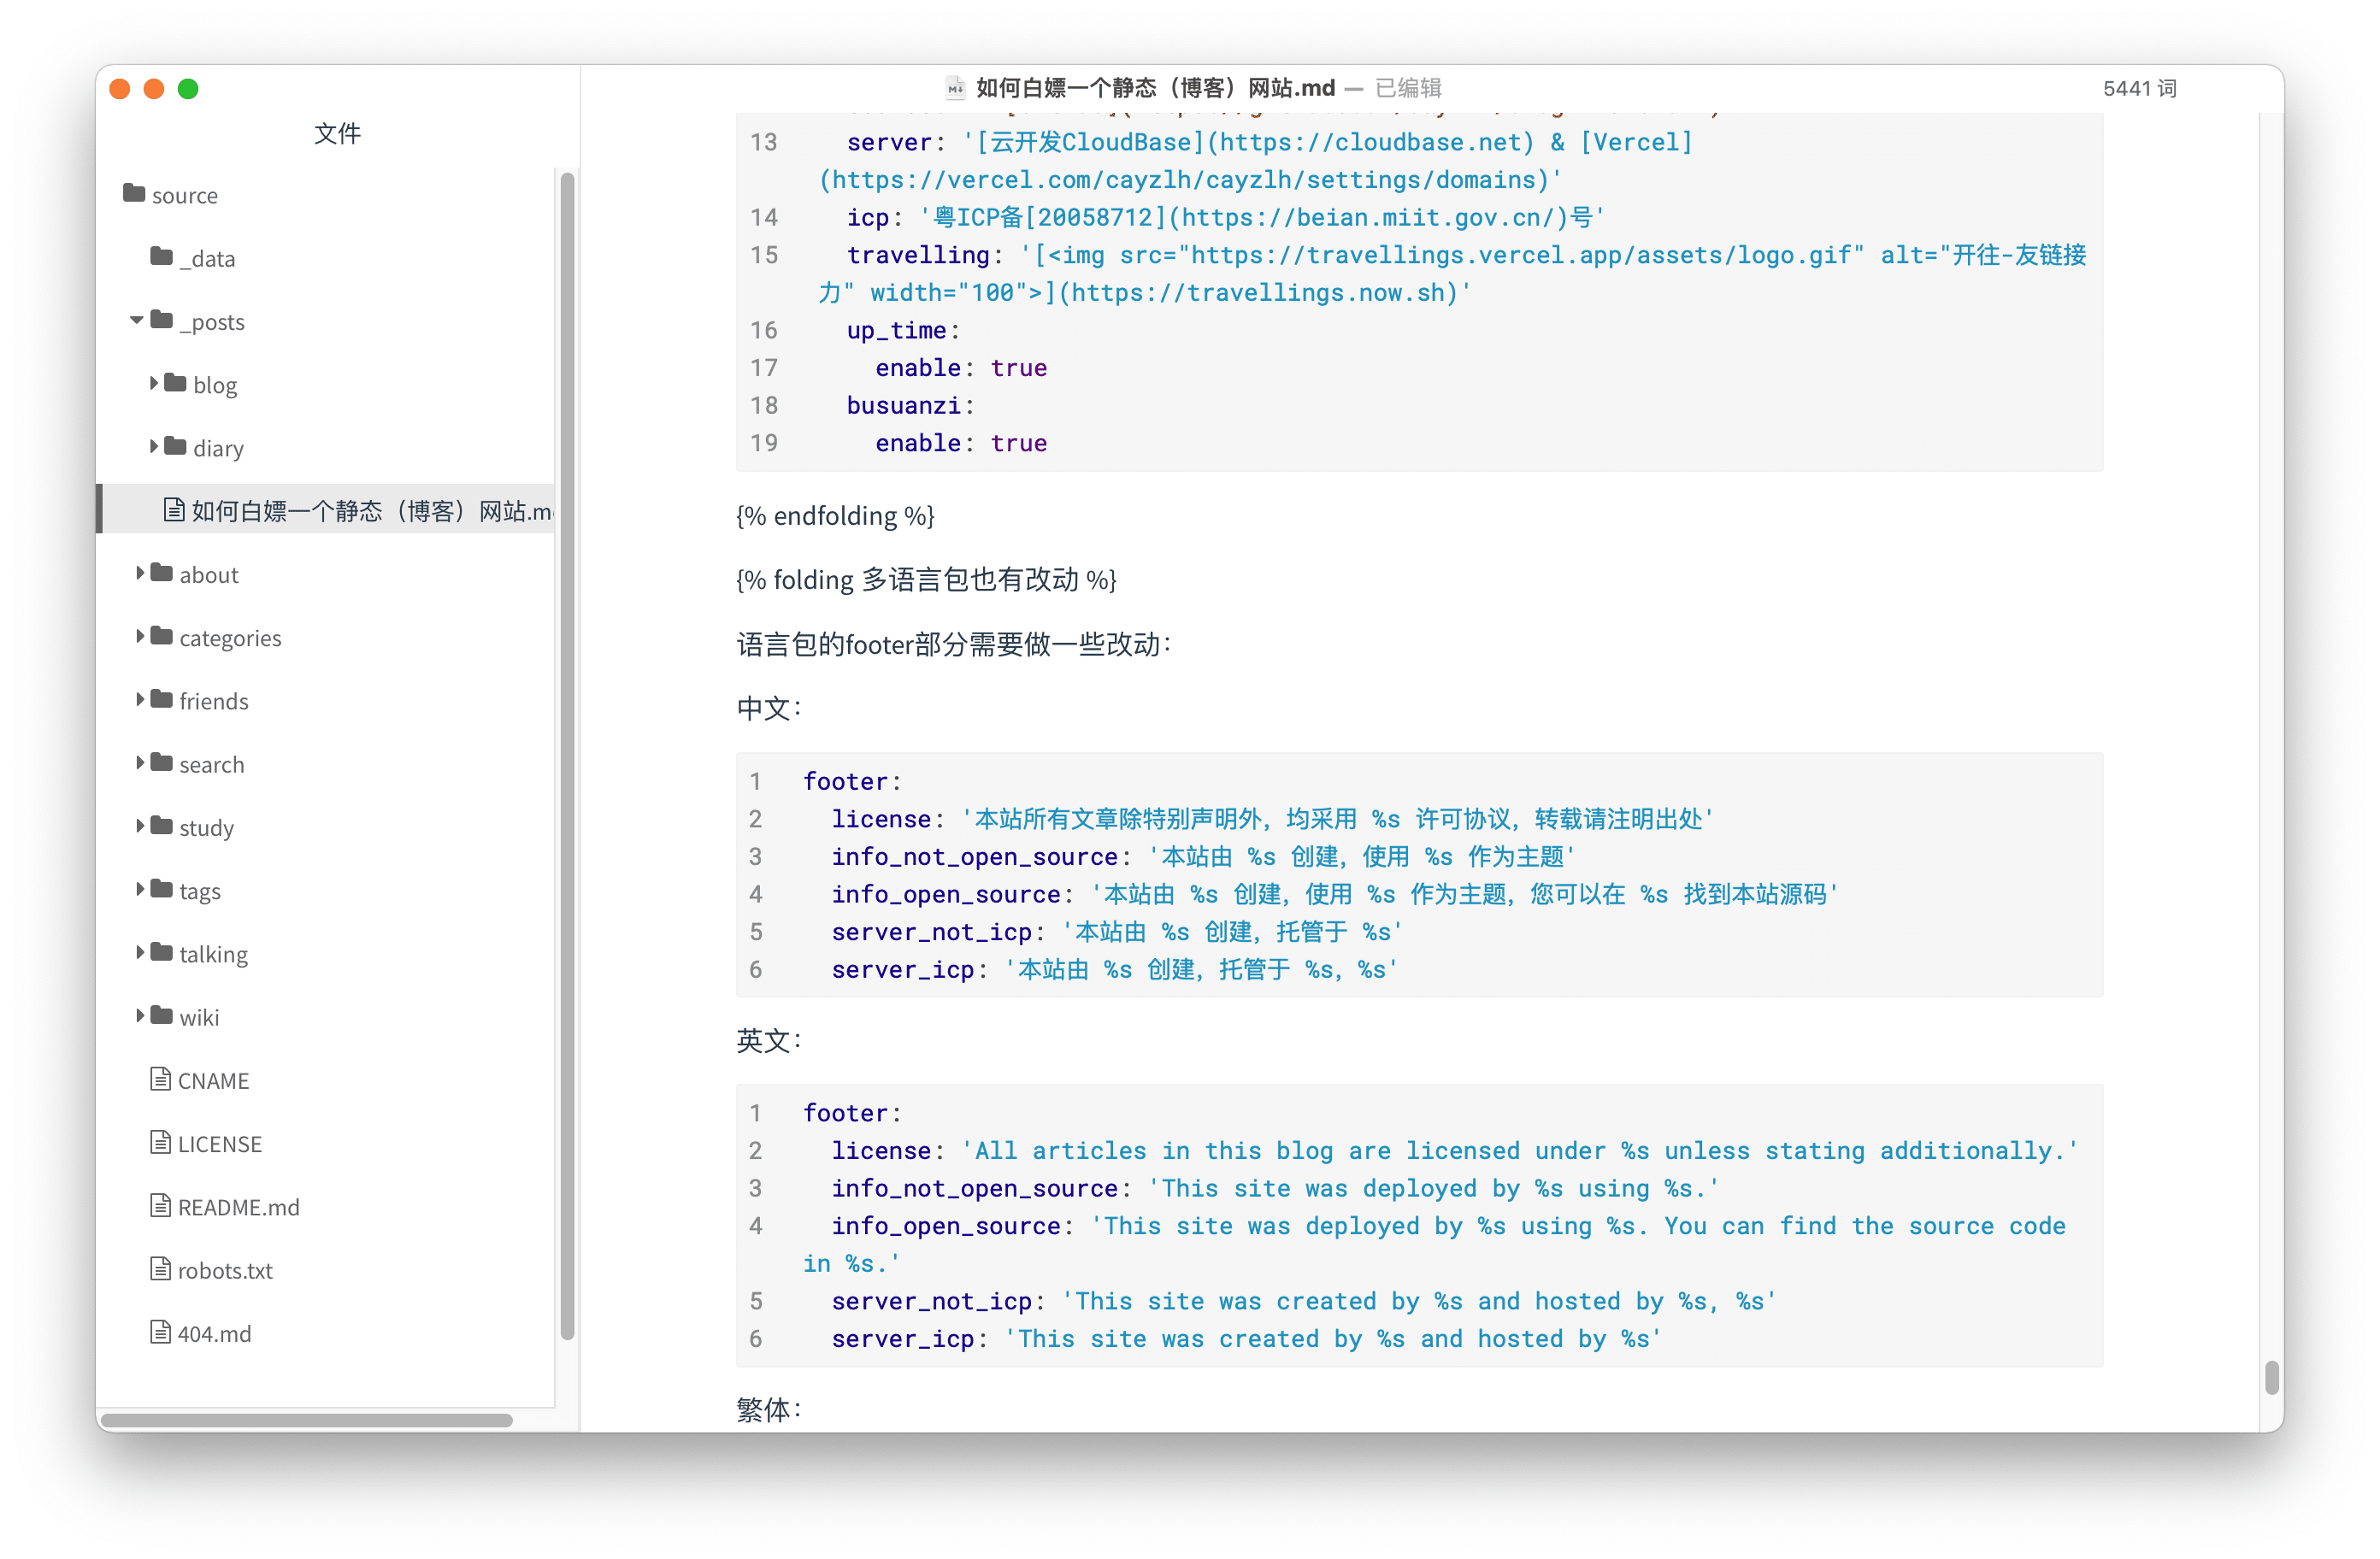Expand the blog folder arrow

pos(154,383)
